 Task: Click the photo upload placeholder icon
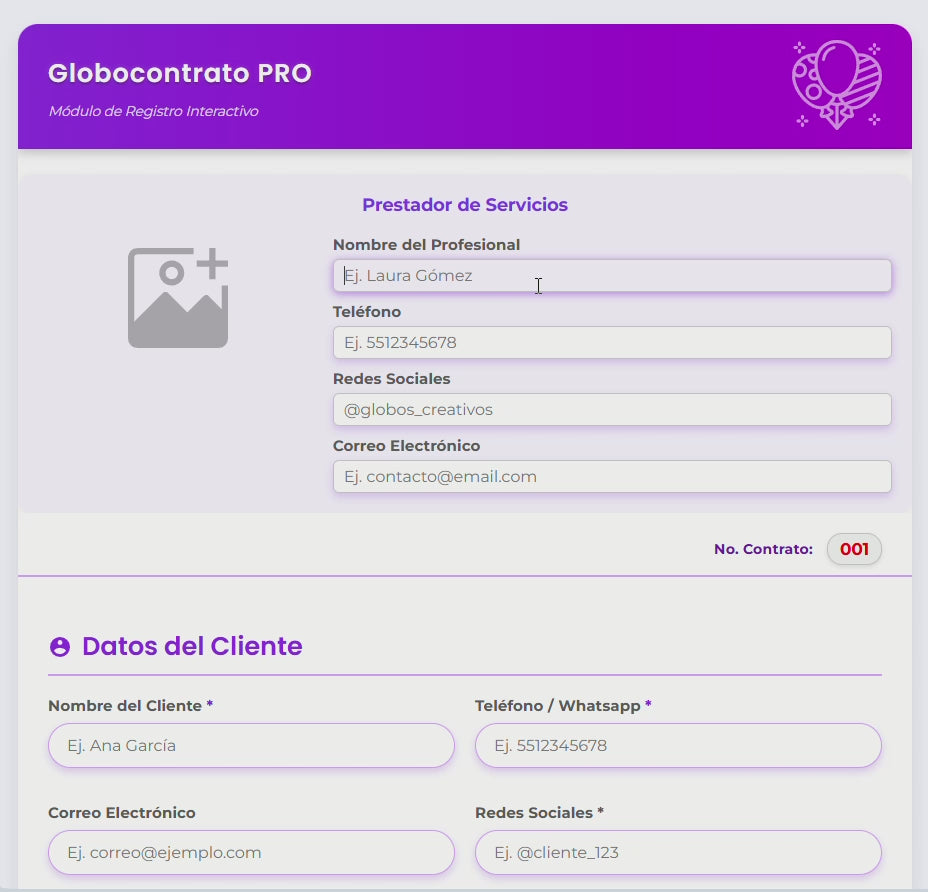pos(177,297)
